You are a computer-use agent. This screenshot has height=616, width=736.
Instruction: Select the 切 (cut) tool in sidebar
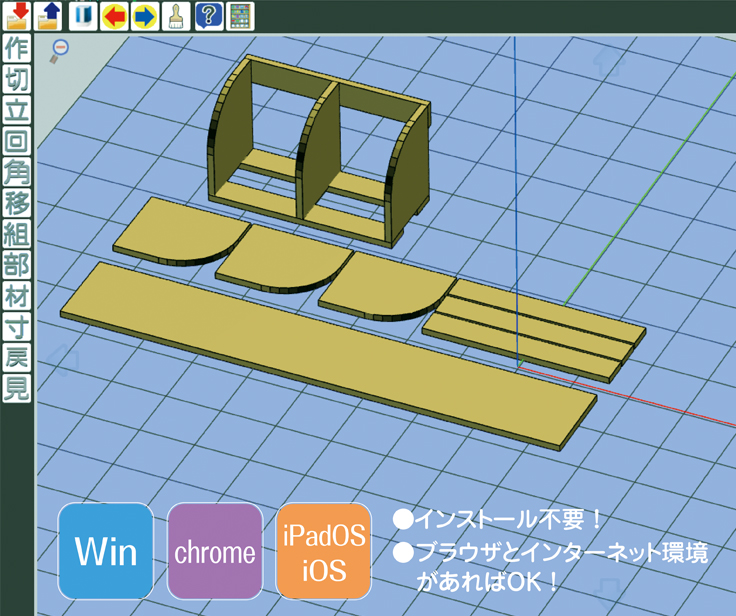pyautogui.click(x=16, y=79)
